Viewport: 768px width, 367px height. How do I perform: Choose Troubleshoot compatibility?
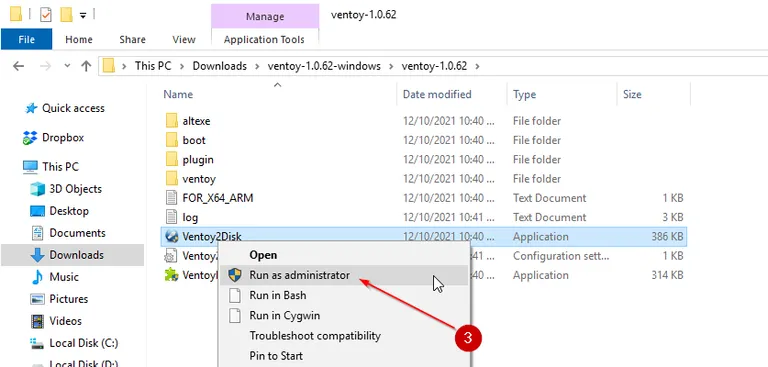click(x=344, y=336)
